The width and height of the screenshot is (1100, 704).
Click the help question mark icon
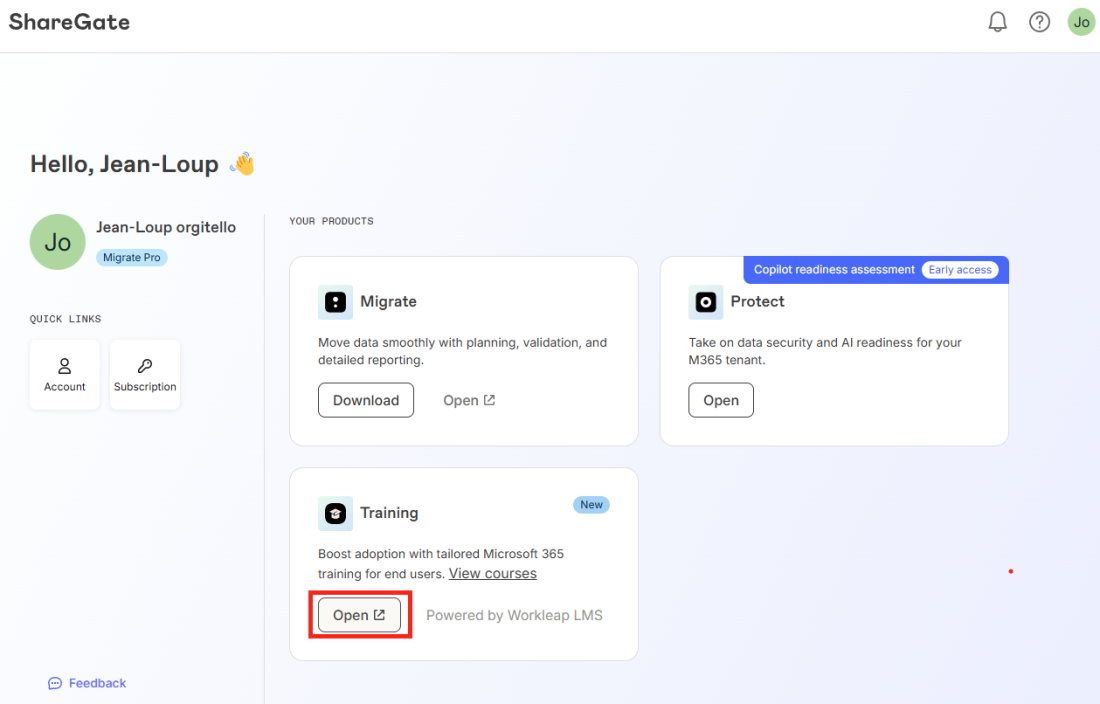pyautogui.click(x=1039, y=22)
